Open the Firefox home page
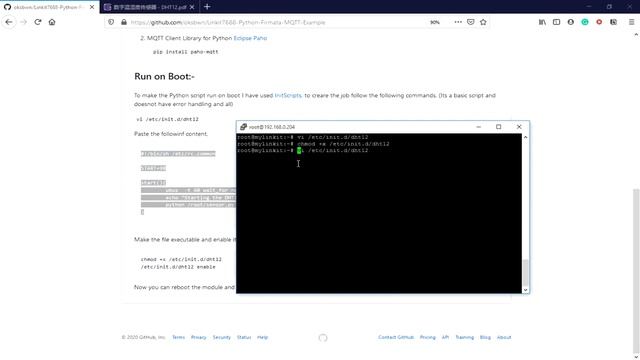Viewport: 640px width, 360px height. point(52,22)
